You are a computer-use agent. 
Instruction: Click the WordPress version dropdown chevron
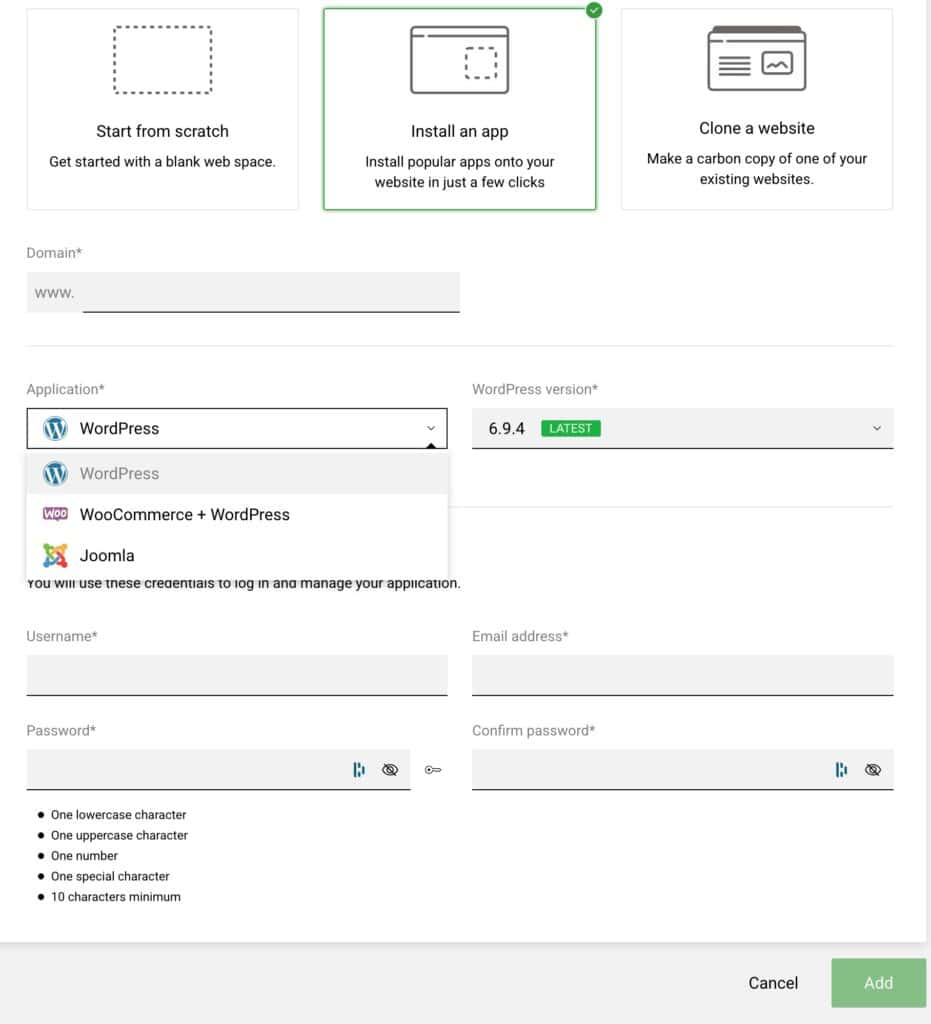[x=877, y=428]
